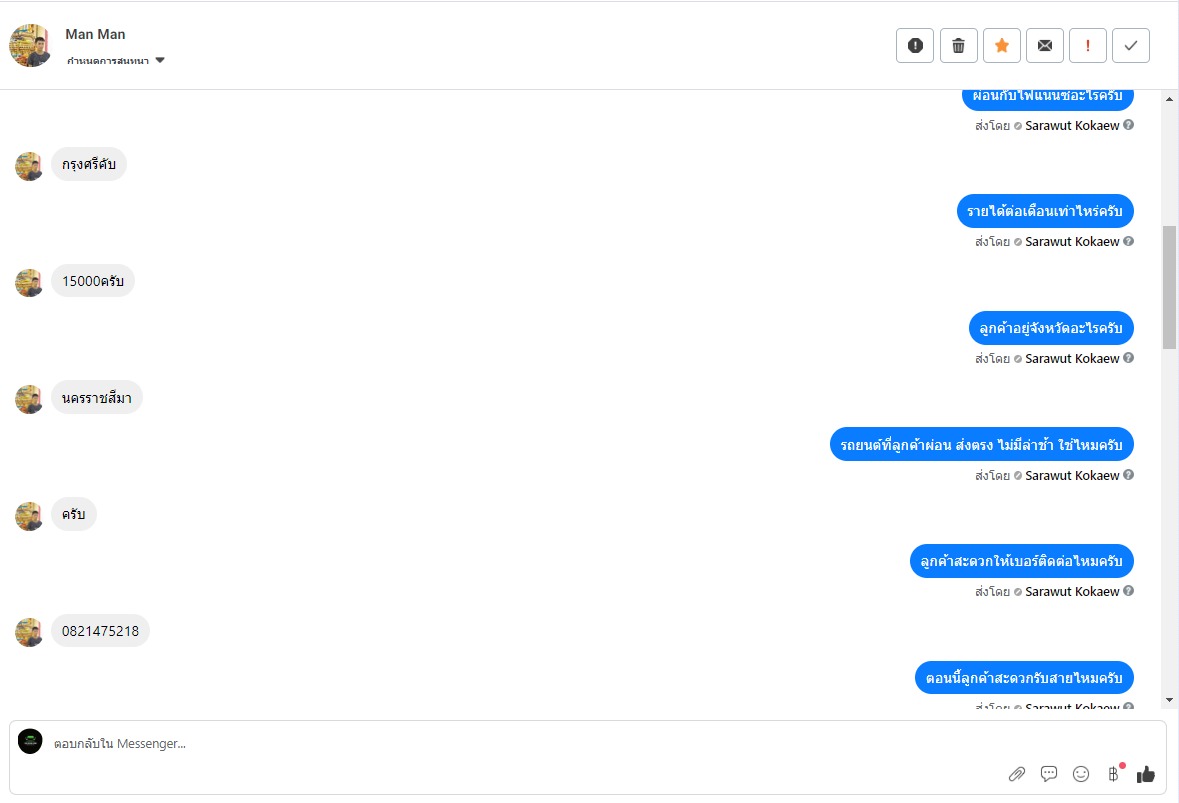Mark conversation unread with envelope icon

(1045, 45)
